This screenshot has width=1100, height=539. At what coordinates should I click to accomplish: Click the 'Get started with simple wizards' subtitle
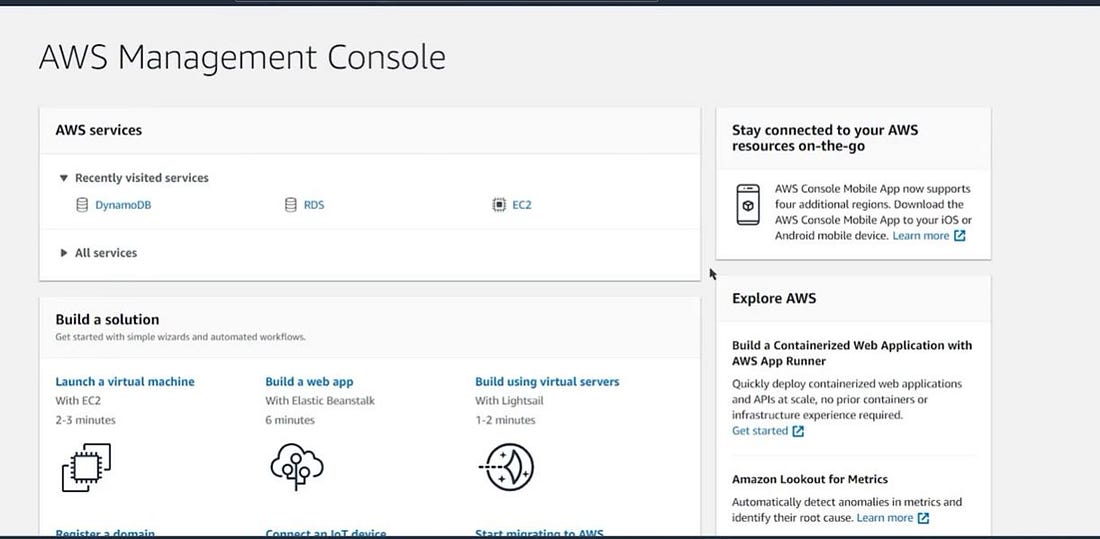click(180, 337)
